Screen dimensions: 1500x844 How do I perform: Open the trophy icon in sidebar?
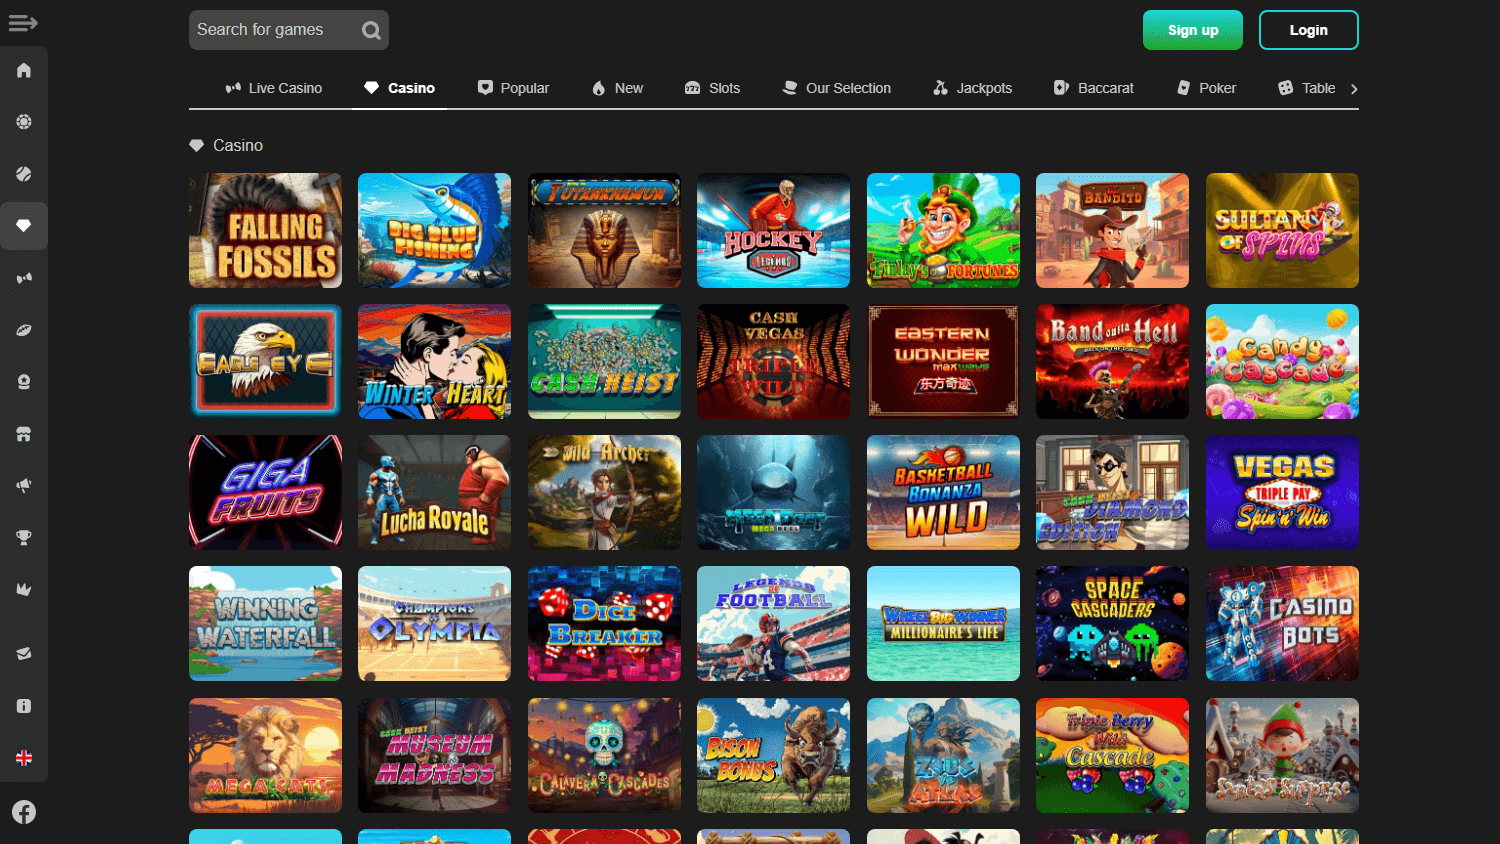(x=23, y=537)
